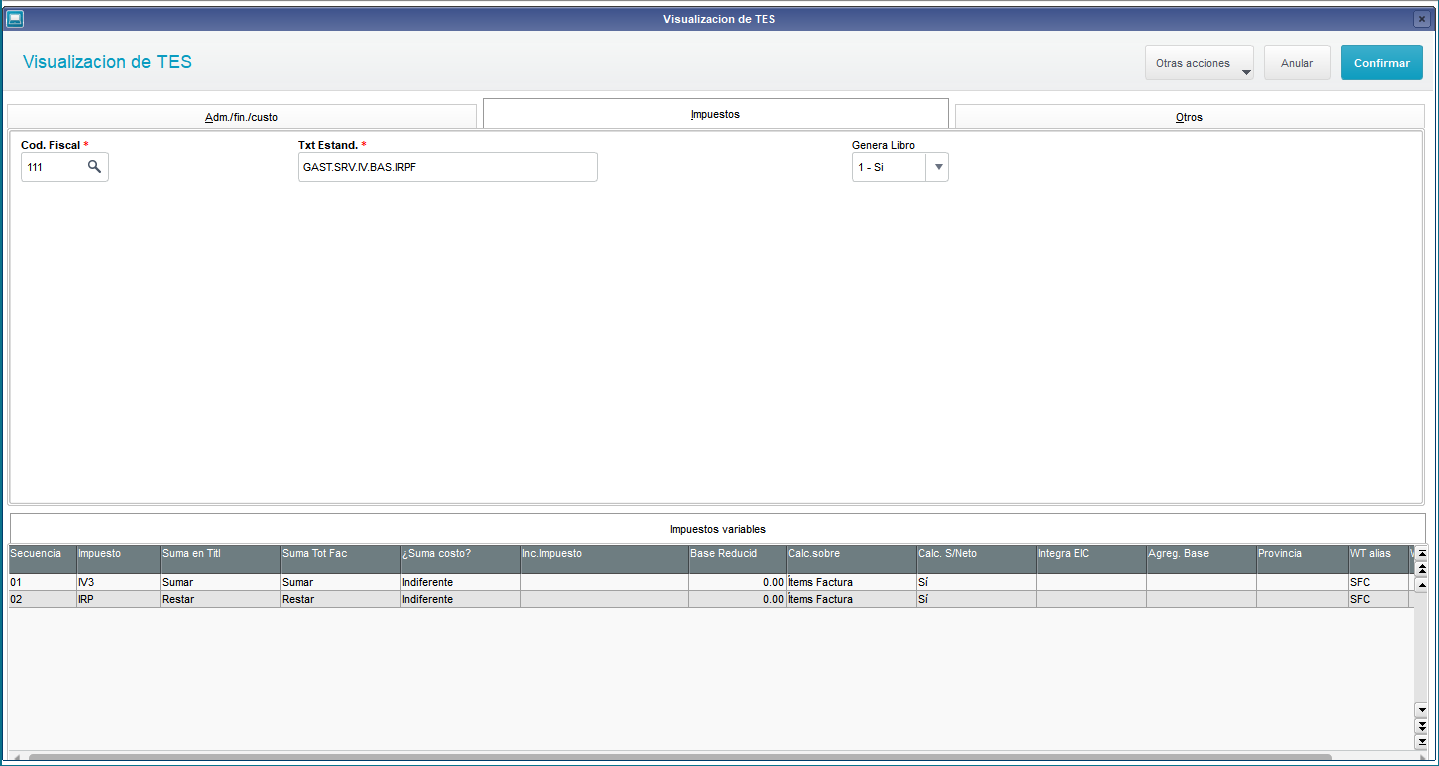Click the Provincia column header

pyautogui.click(x=1302, y=559)
